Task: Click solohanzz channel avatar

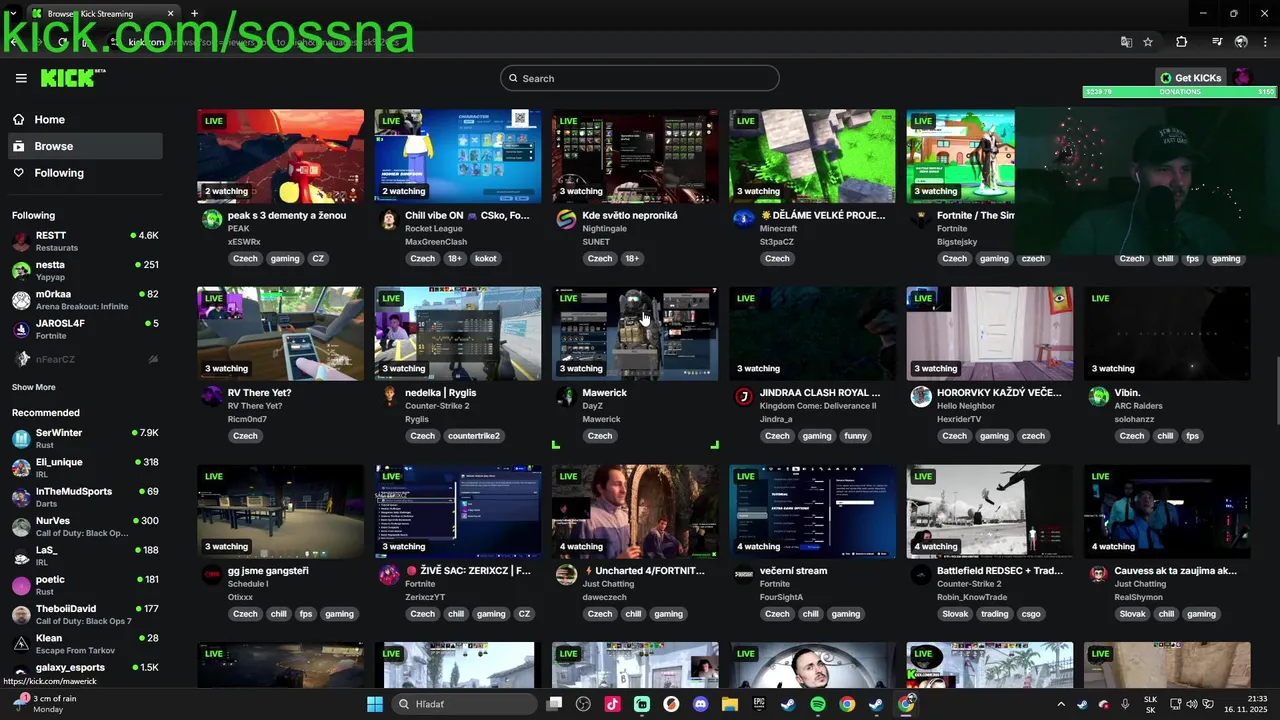Action: tap(1098, 397)
